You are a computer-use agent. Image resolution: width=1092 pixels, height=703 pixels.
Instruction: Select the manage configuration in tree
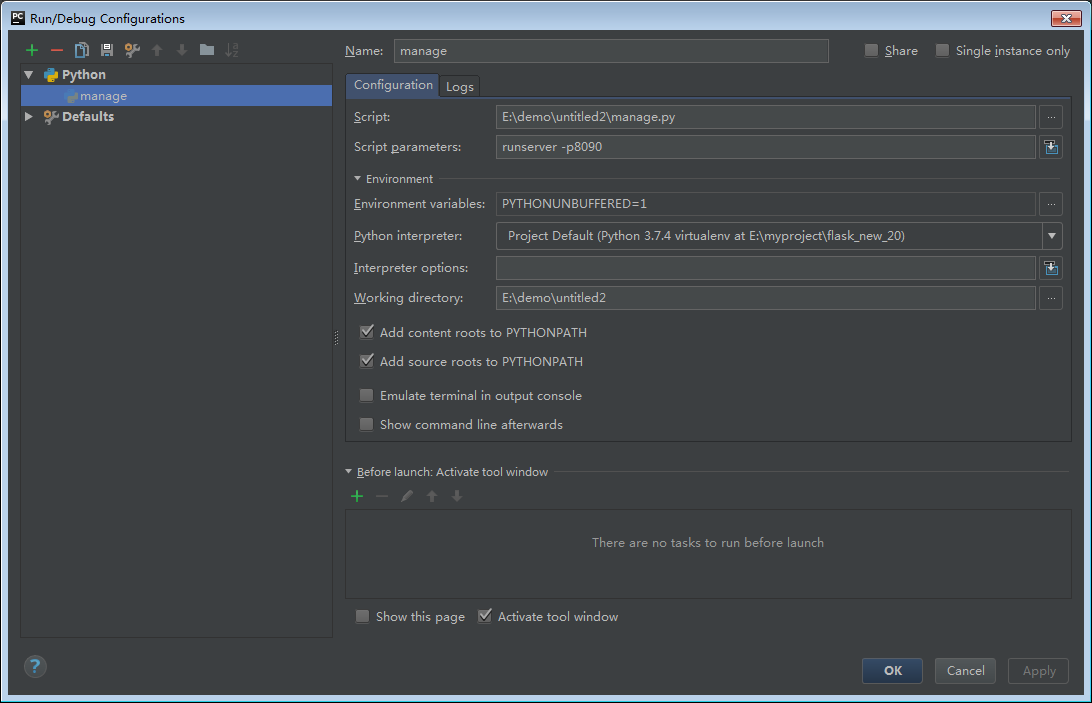[103, 96]
